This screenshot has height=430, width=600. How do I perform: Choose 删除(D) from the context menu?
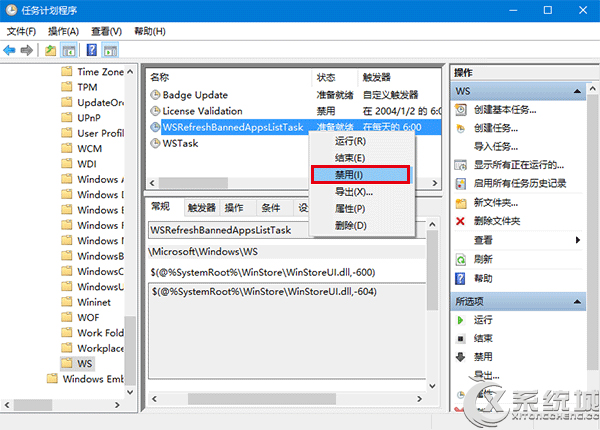coord(362,226)
